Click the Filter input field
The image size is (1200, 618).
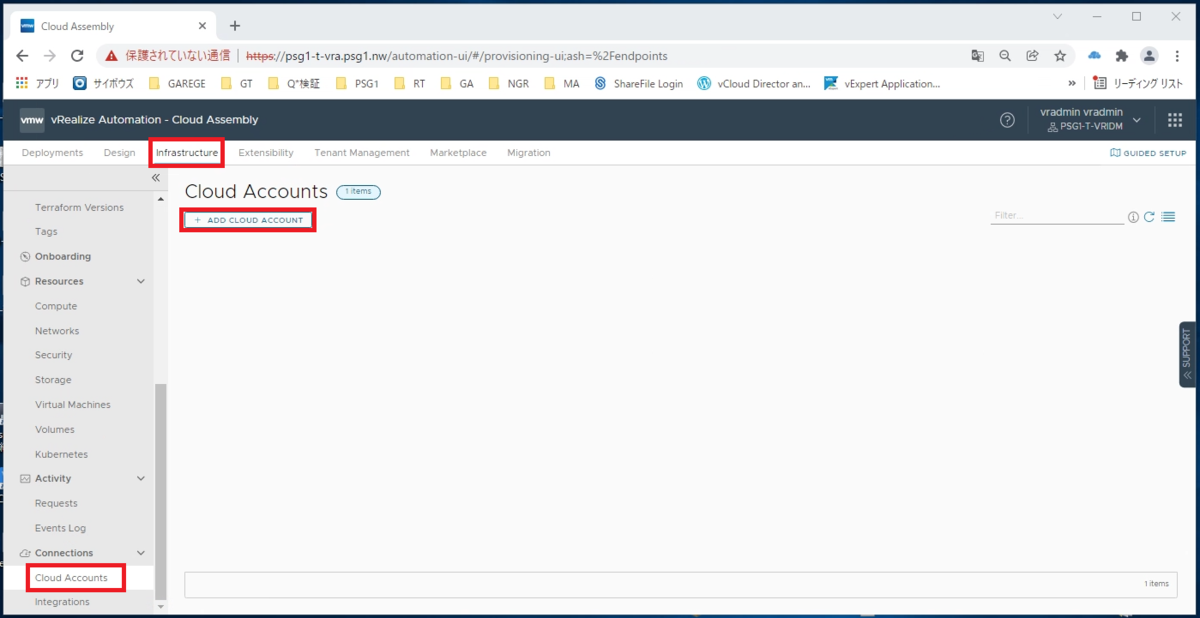coord(1057,216)
